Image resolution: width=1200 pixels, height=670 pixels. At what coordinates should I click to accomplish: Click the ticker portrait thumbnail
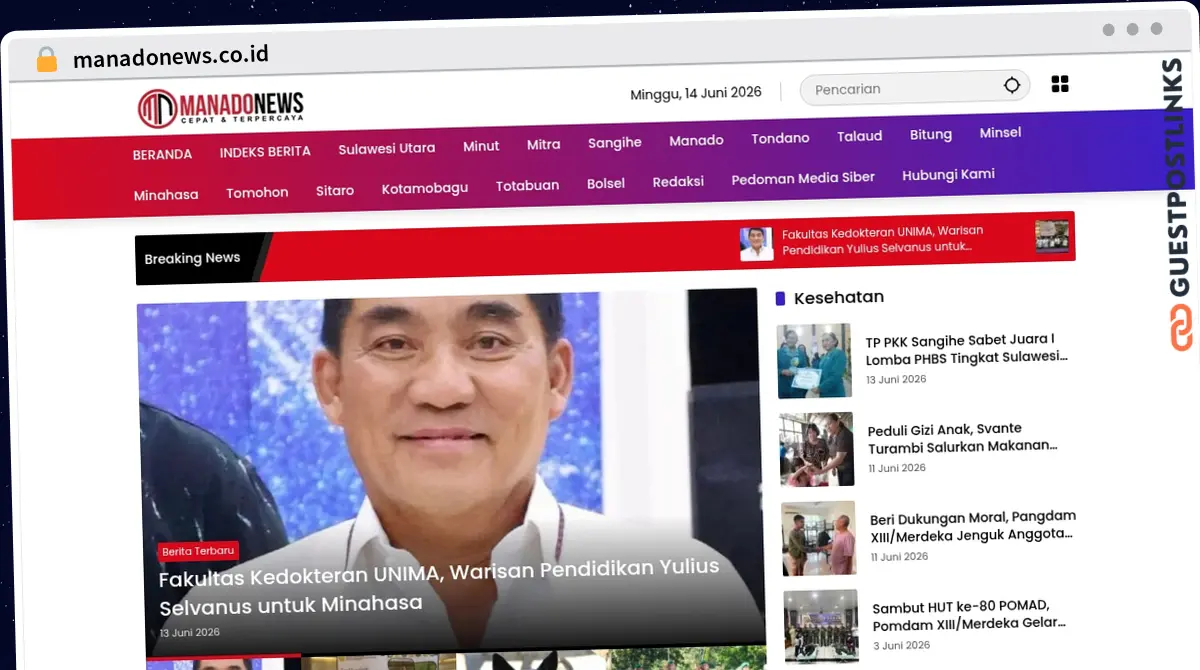[x=756, y=244]
